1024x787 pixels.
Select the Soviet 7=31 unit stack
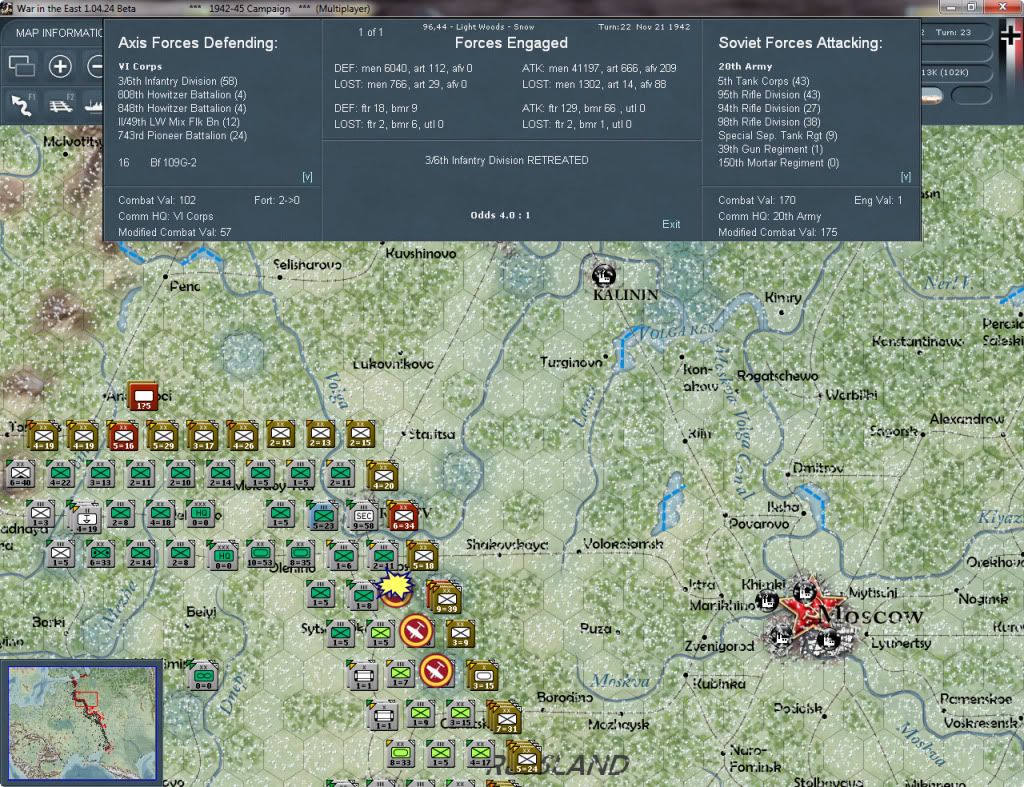coord(505,717)
